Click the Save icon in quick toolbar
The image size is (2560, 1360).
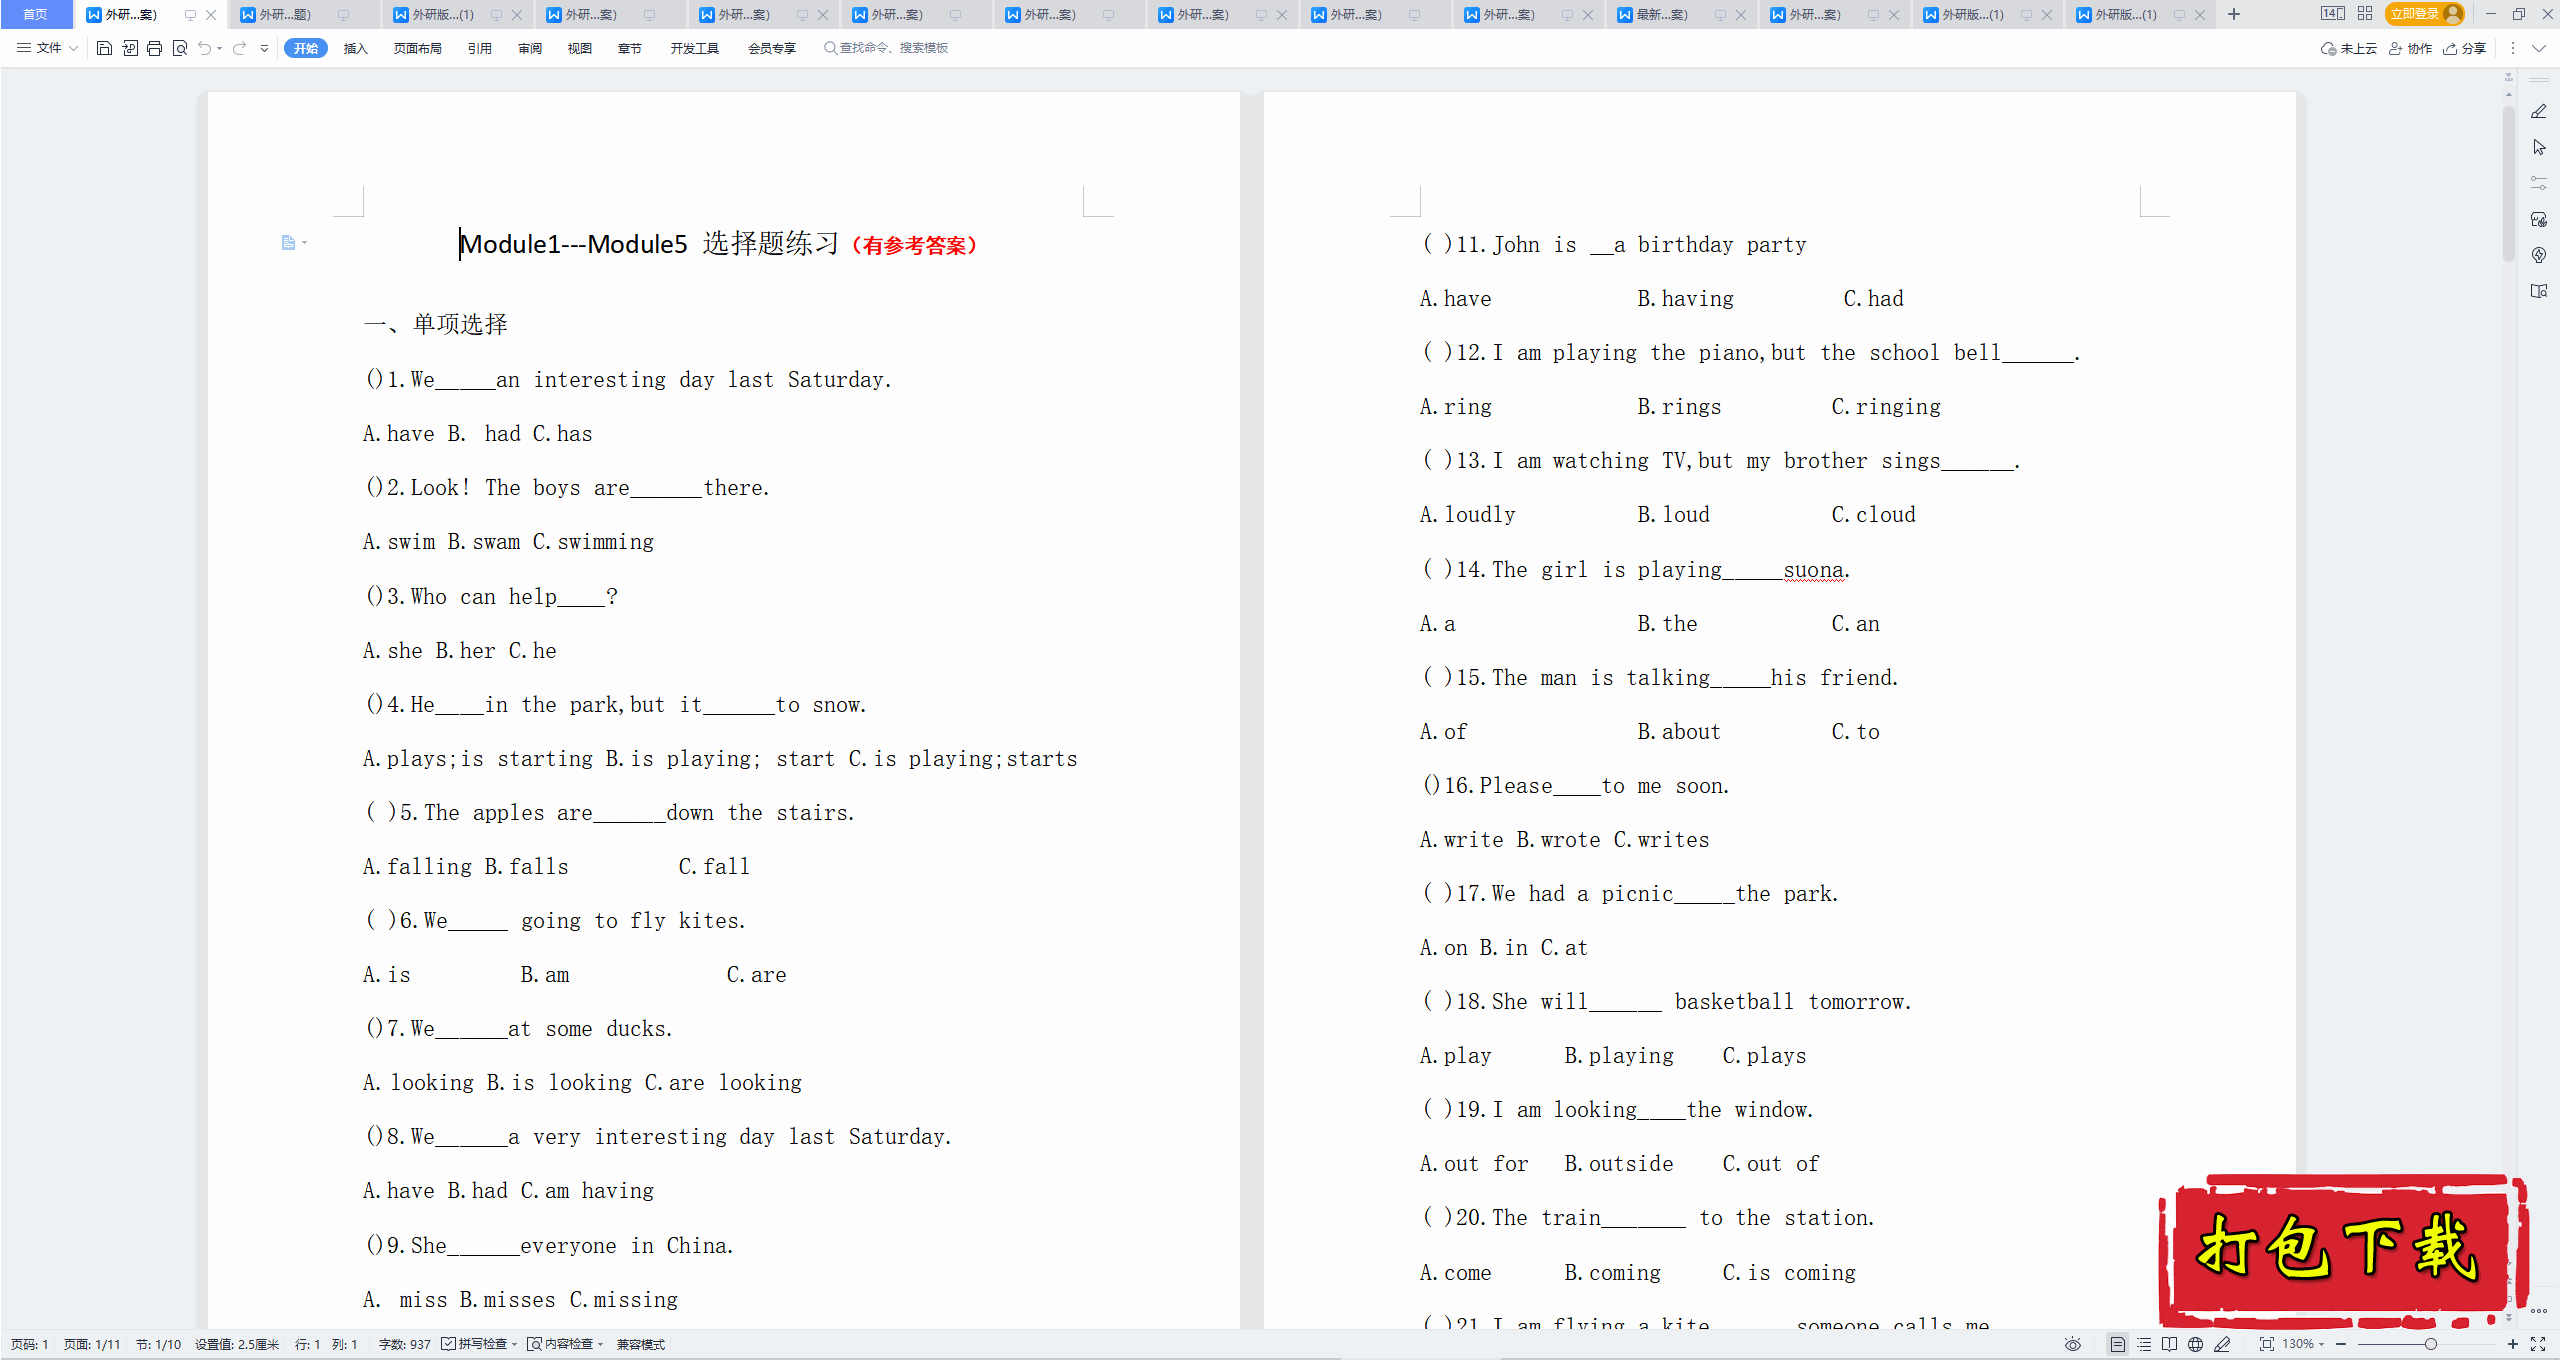(x=104, y=48)
